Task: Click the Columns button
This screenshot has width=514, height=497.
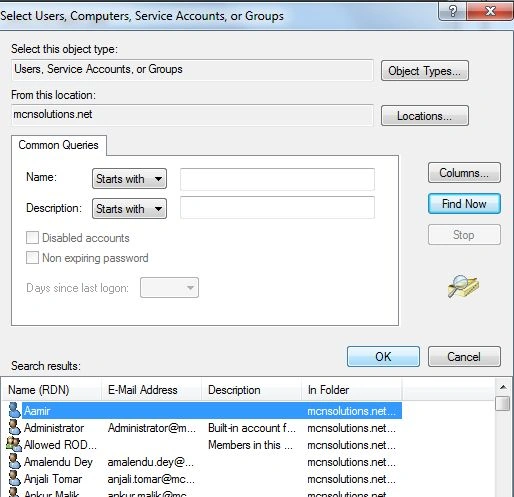Action: (x=464, y=173)
